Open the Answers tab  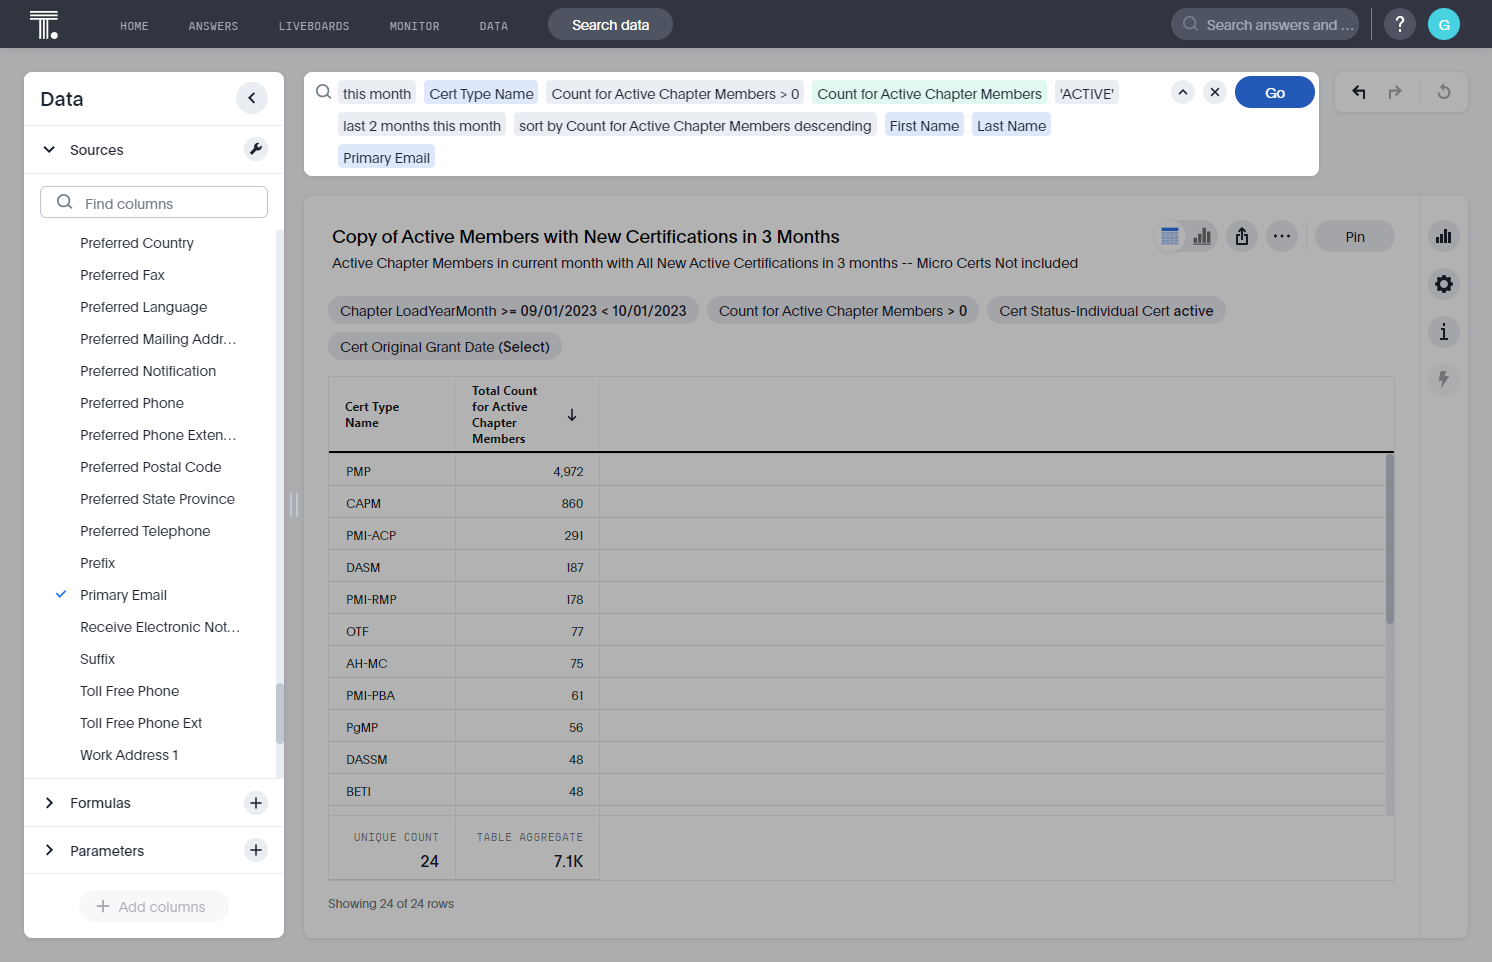pos(213,26)
